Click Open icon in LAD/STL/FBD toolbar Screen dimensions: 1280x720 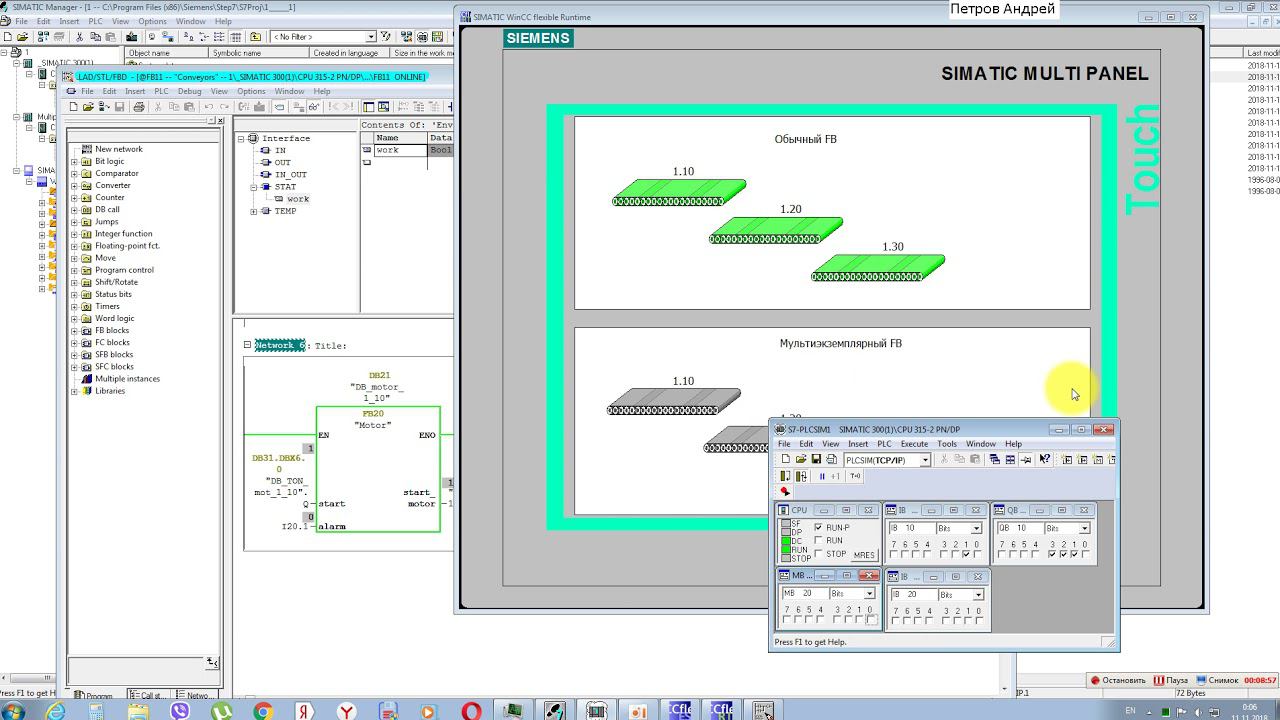[88, 107]
